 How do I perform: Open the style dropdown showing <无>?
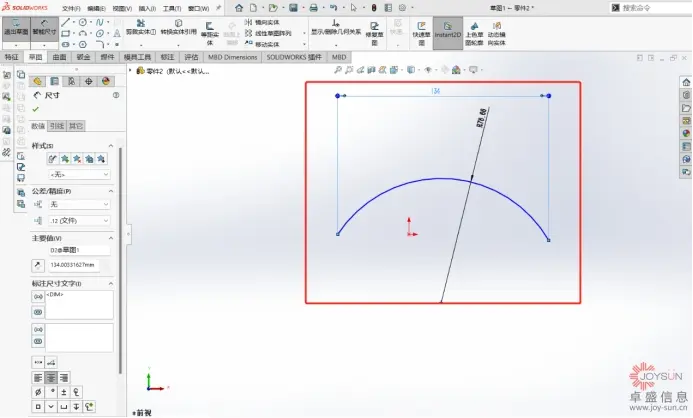[x=79, y=175]
